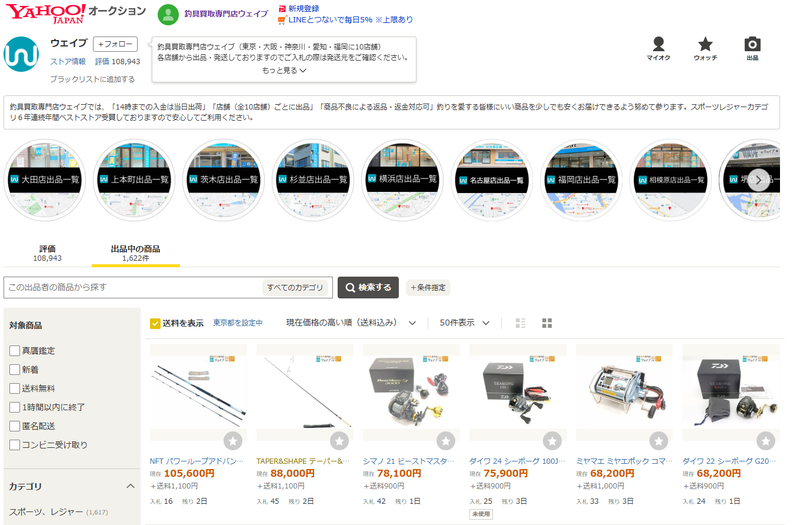Expand store description with もっと見る
The width and height of the screenshot is (800, 525).
pos(284,70)
